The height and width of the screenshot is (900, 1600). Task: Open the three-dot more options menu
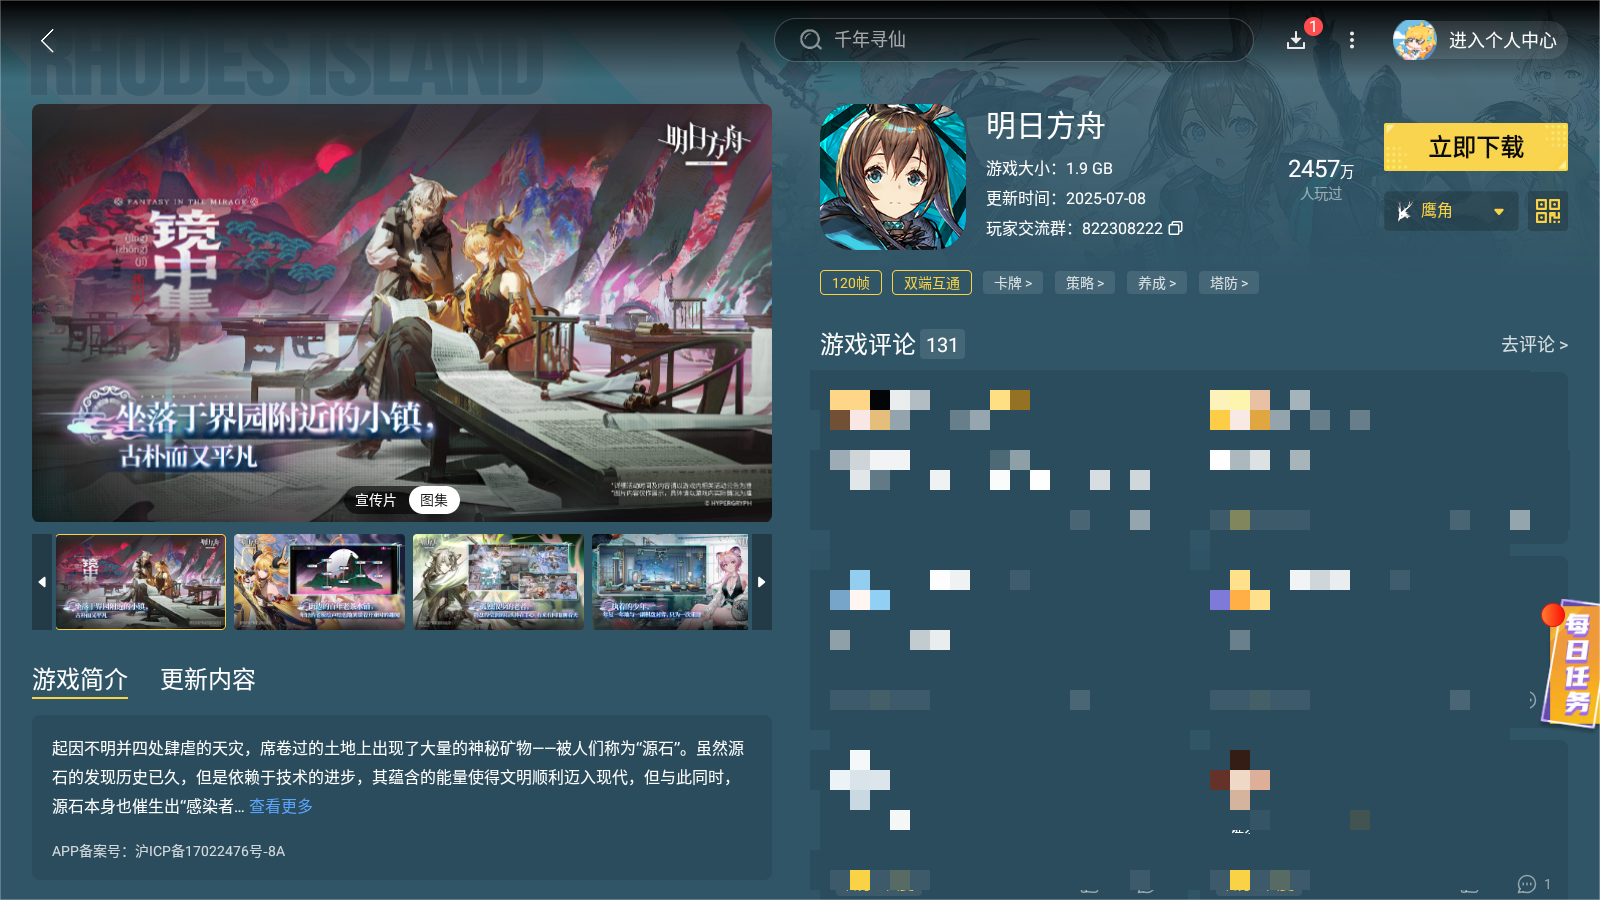pyautogui.click(x=1352, y=40)
